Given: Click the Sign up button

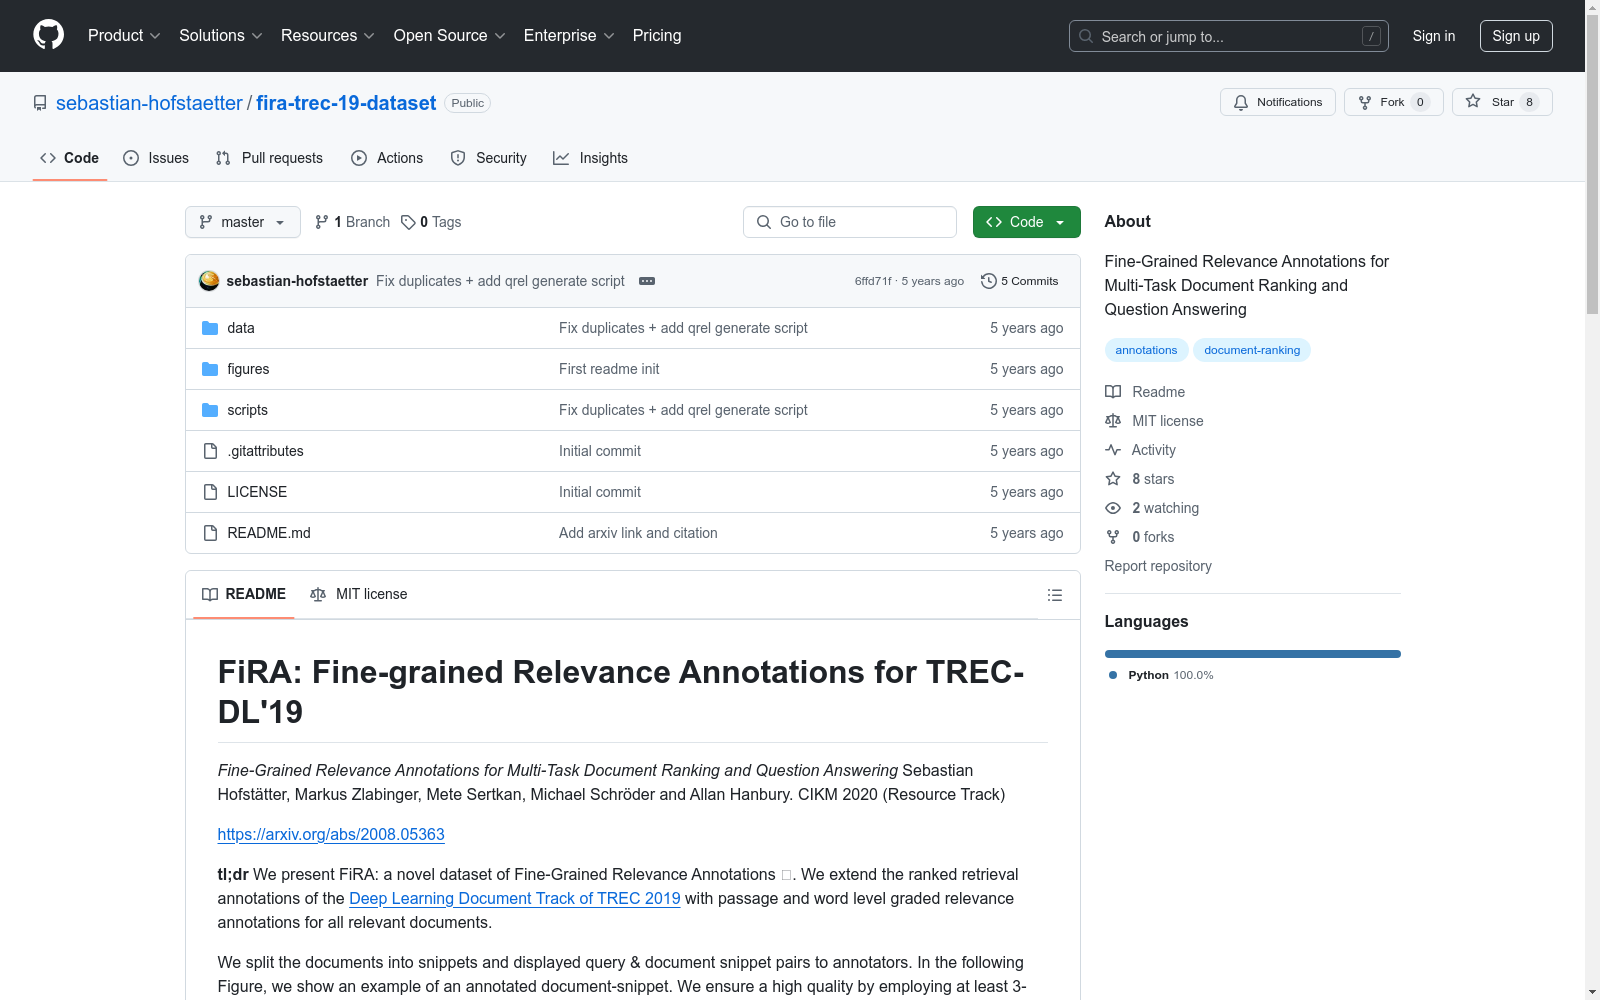Looking at the screenshot, I should [1516, 36].
